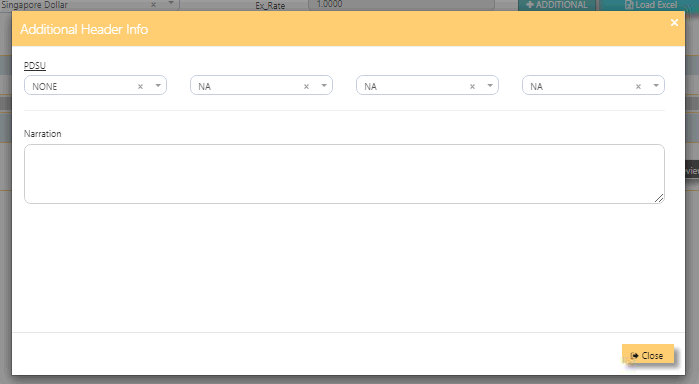
Task: Click the yellow Close button
Action: coord(648,355)
